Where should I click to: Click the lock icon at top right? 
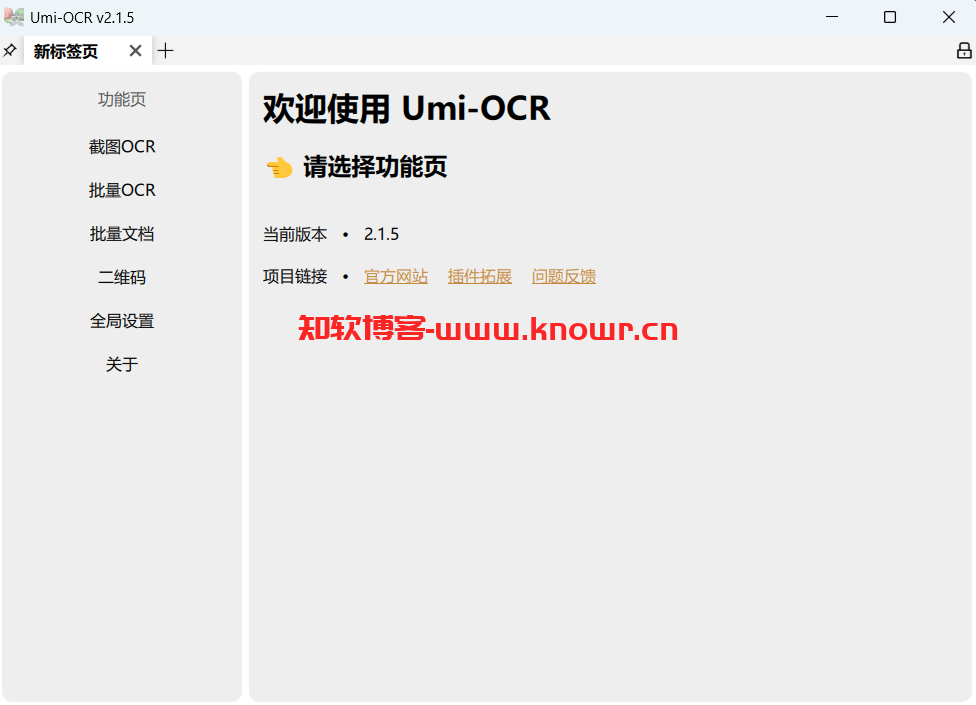click(964, 50)
